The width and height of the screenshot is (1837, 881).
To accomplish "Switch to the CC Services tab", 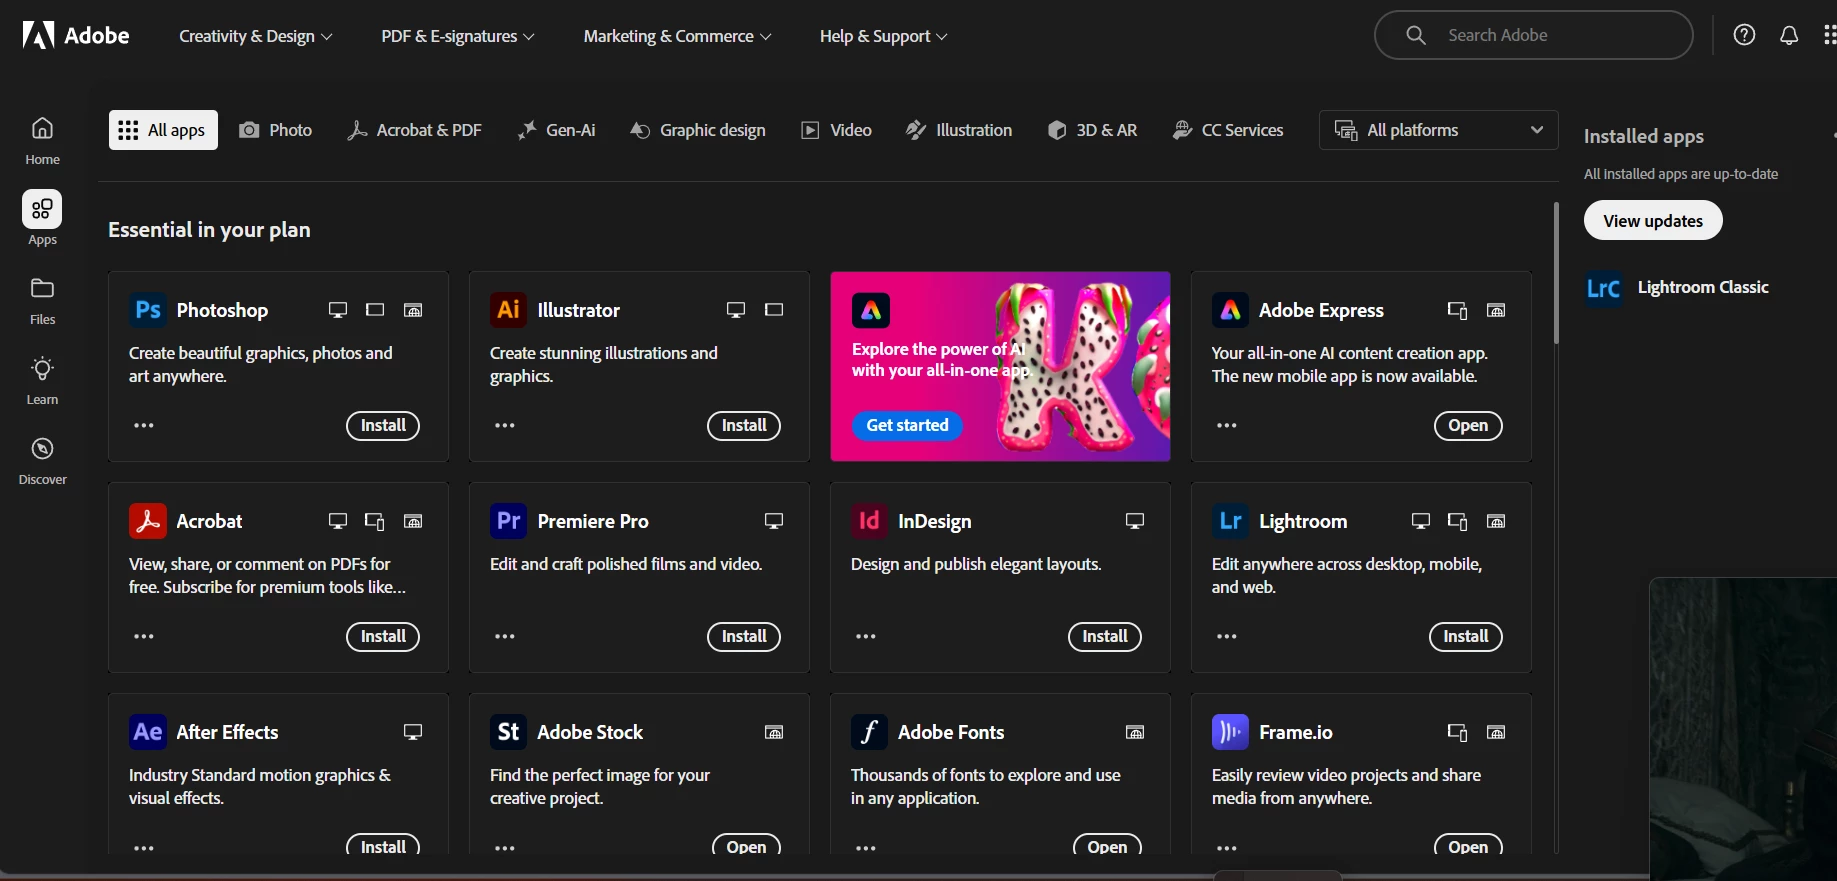I will (x=1228, y=130).
